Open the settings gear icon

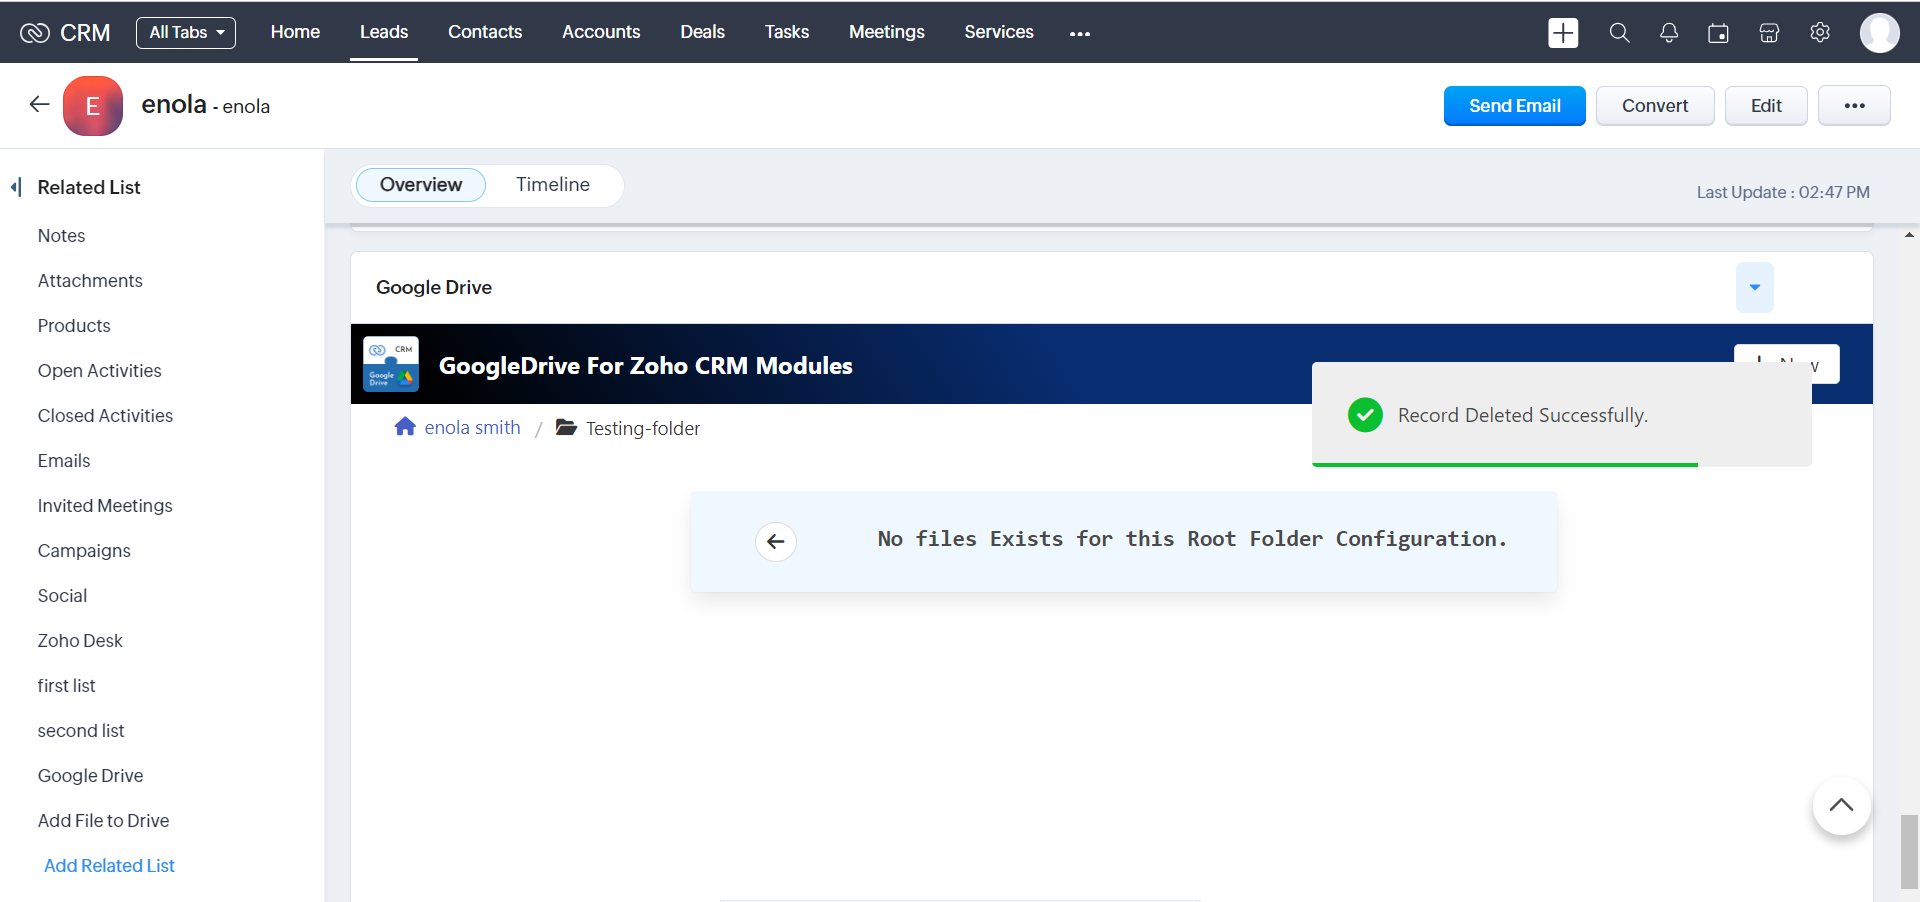click(x=1820, y=33)
